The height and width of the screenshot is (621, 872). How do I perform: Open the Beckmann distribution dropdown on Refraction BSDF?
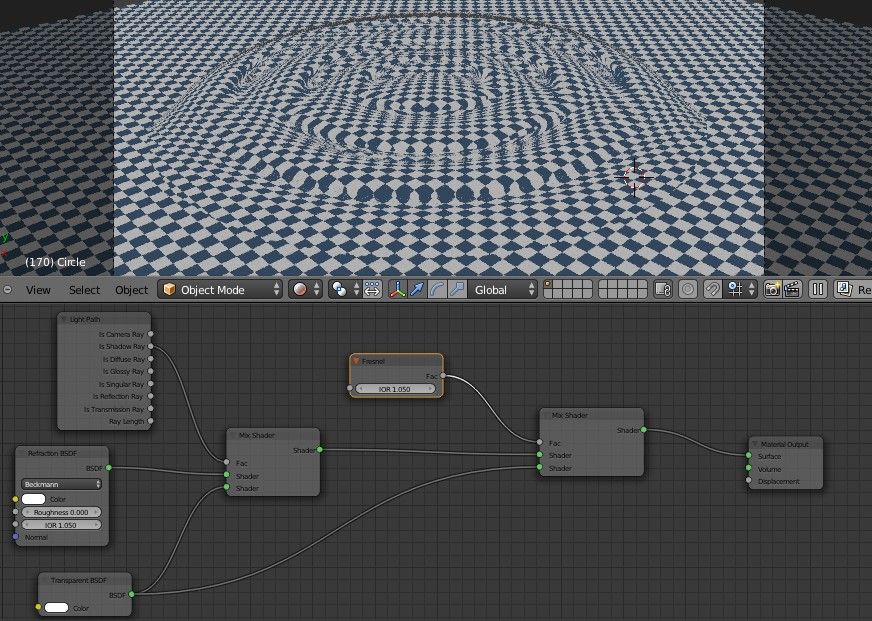[x=60, y=485]
